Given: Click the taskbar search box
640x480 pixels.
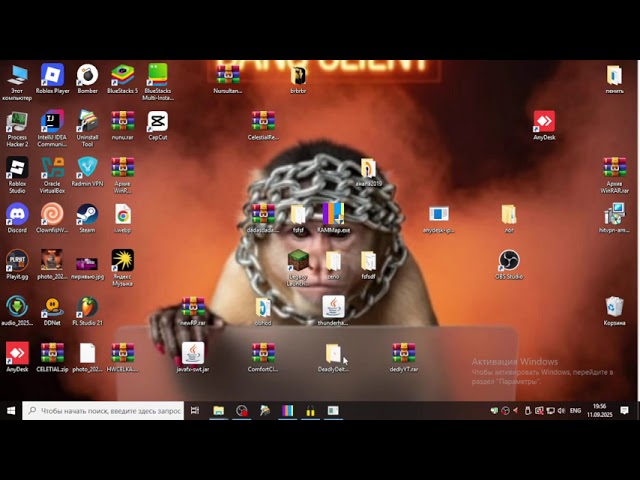Looking at the screenshot, I should tap(103, 411).
